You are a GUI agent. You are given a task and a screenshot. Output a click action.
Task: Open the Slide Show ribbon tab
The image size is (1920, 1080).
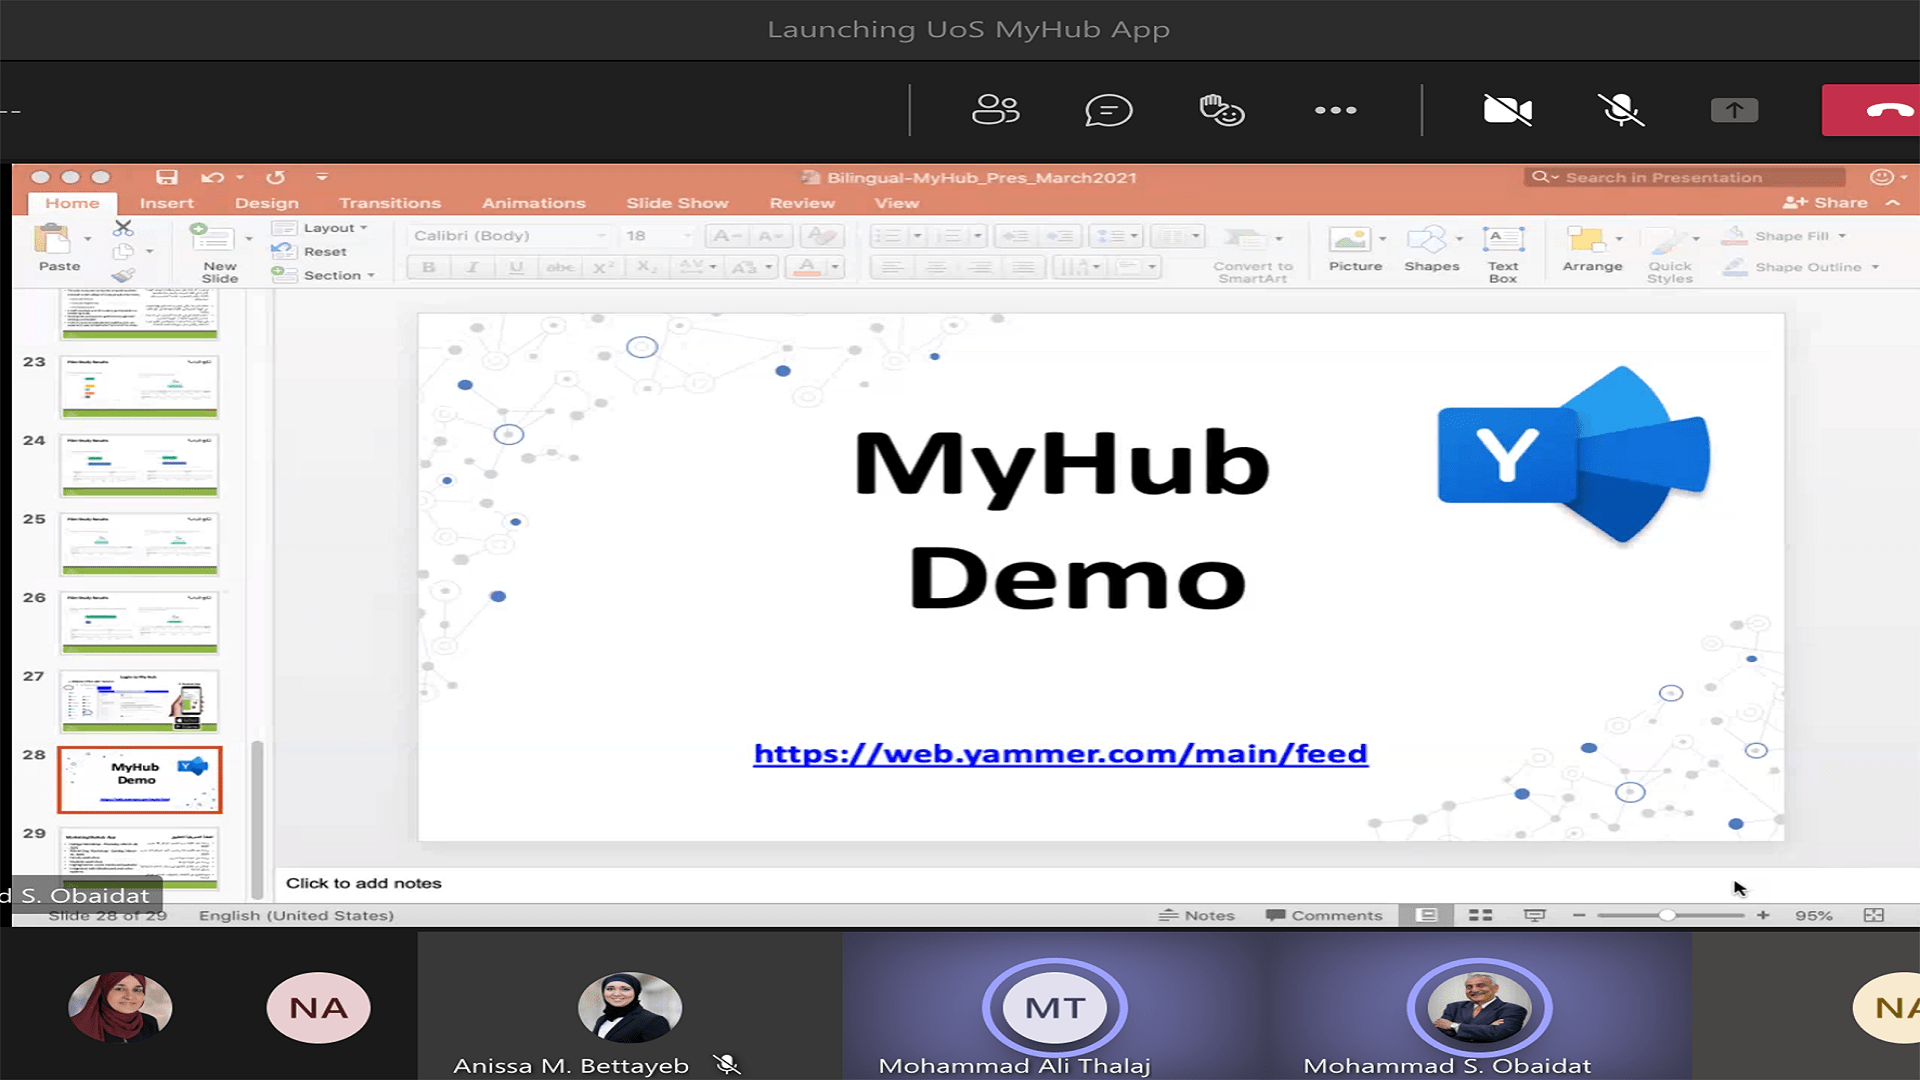pyautogui.click(x=677, y=203)
